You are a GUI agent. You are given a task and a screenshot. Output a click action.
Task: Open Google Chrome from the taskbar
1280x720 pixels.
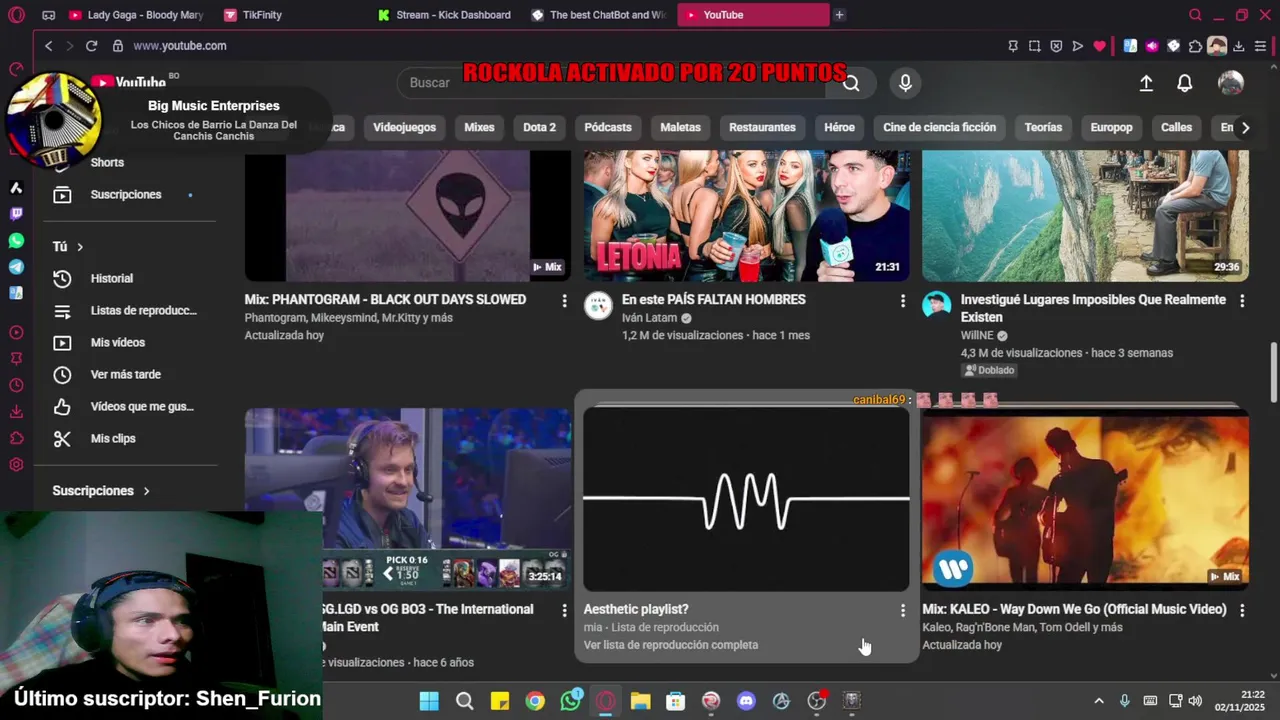[x=535, y=701]
